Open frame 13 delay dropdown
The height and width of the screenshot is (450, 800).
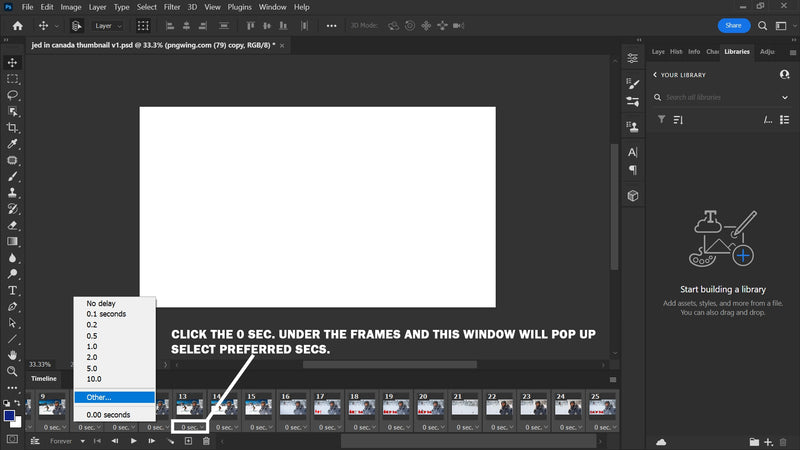(189, 427)
